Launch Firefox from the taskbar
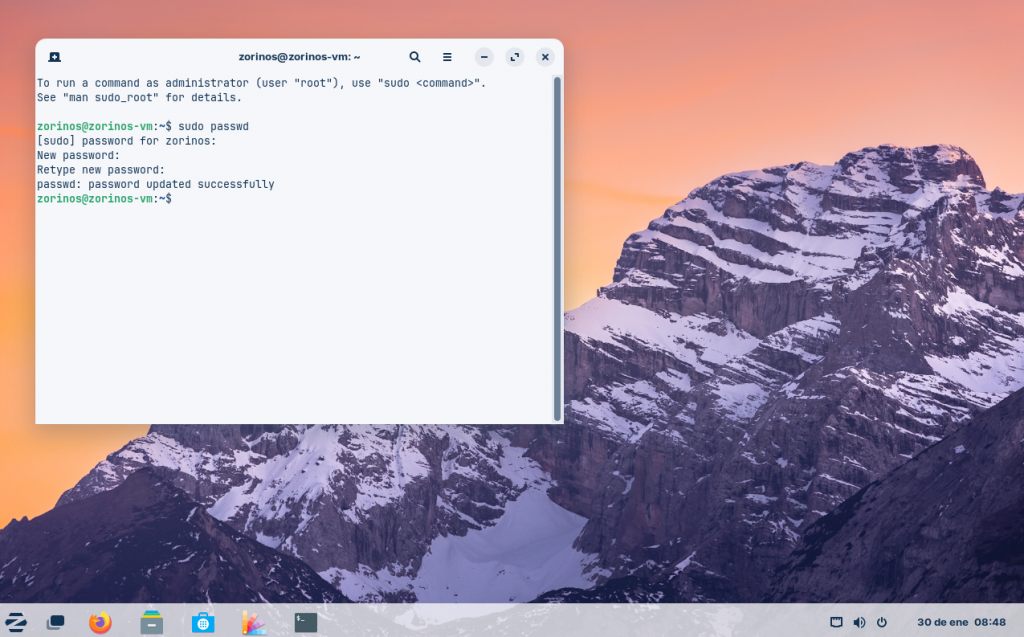The width and height of the screenshot is (1024, 637). [x=100, y=622]
